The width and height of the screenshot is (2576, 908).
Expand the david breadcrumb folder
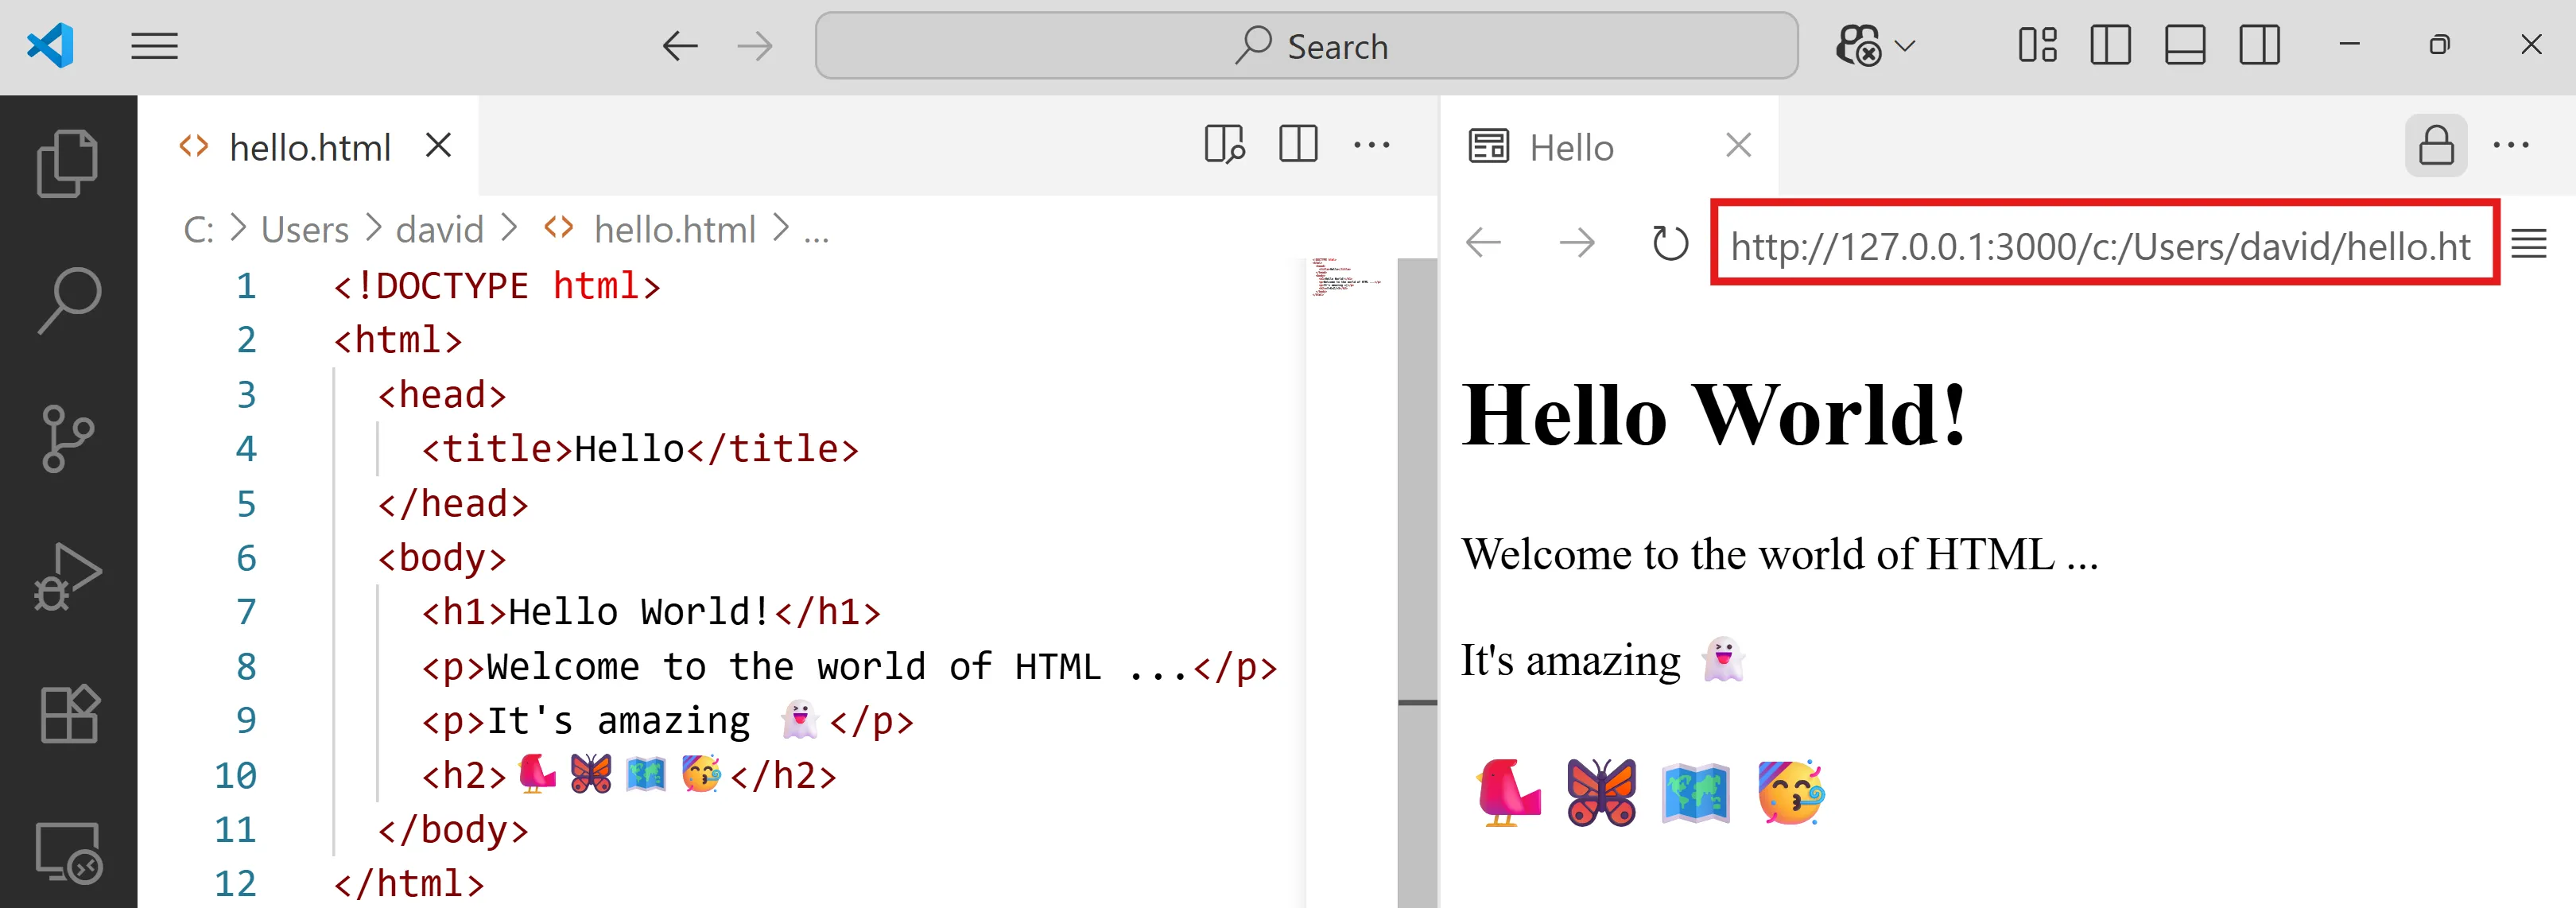coord(439,230)
